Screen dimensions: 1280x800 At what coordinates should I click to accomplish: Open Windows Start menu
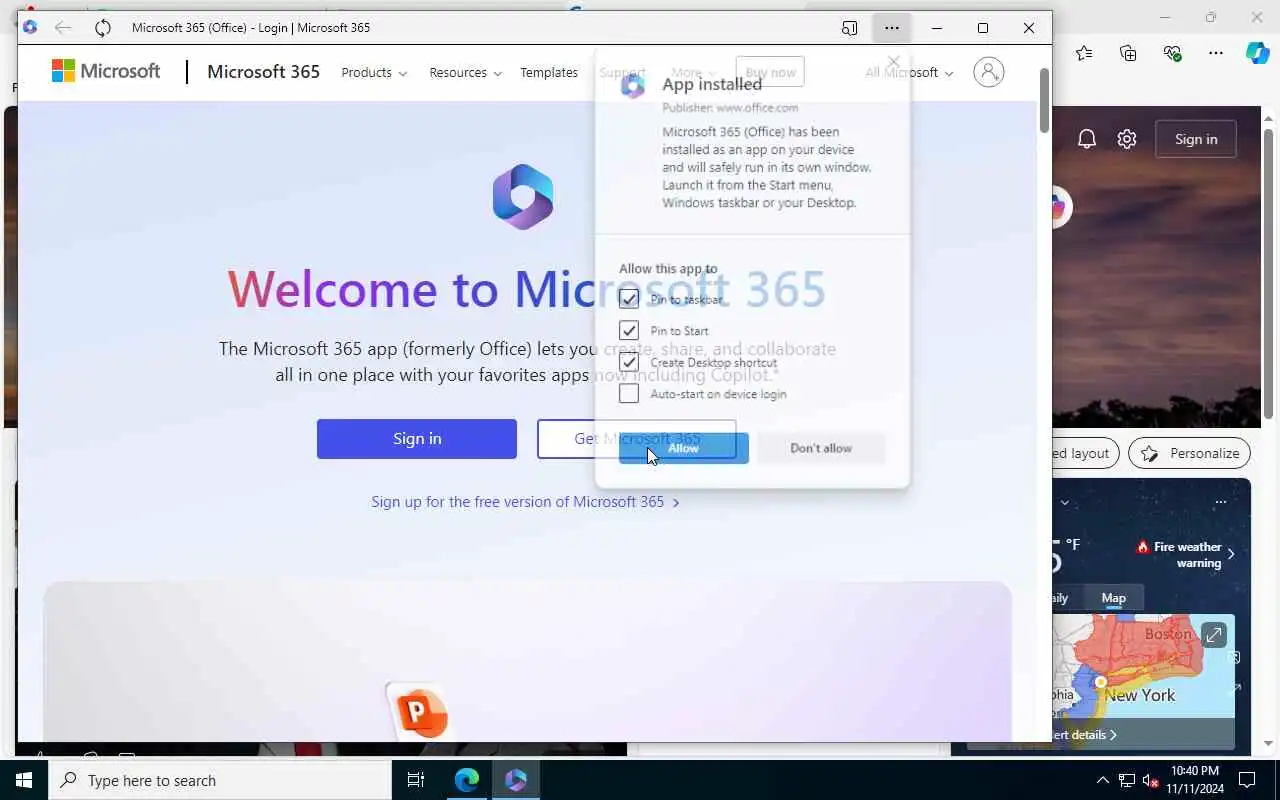click(x=24, y=780)
